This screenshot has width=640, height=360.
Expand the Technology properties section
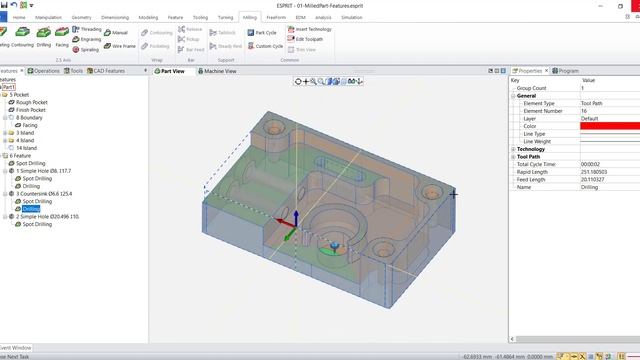(x=513, y=149)
